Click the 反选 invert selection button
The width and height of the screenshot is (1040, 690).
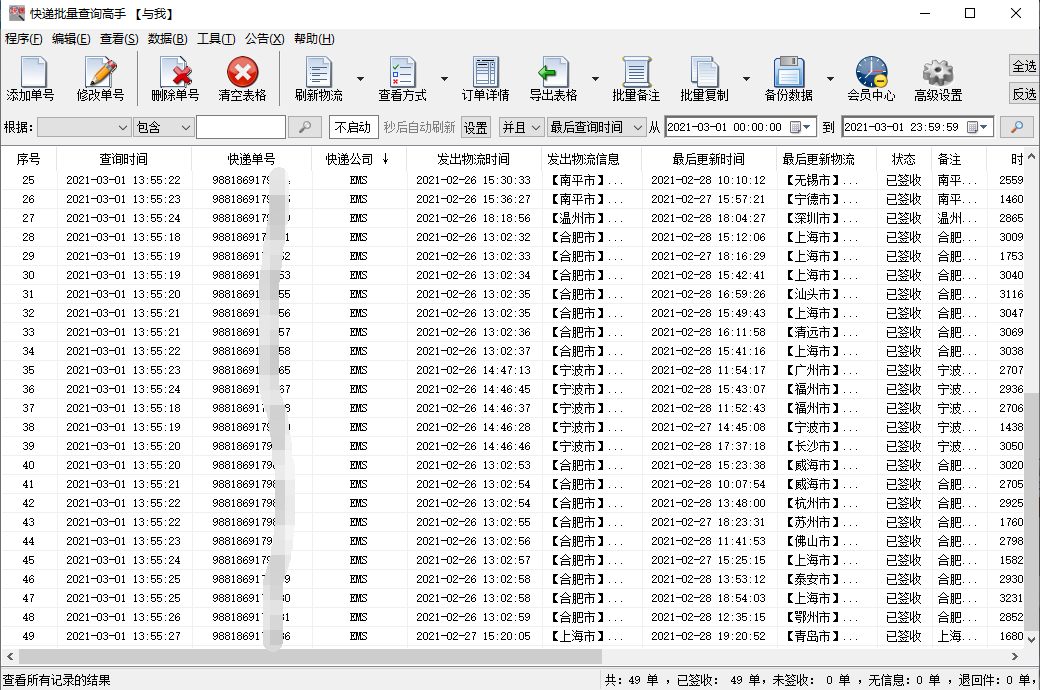pyautogui.click(x=1024, y=94)
